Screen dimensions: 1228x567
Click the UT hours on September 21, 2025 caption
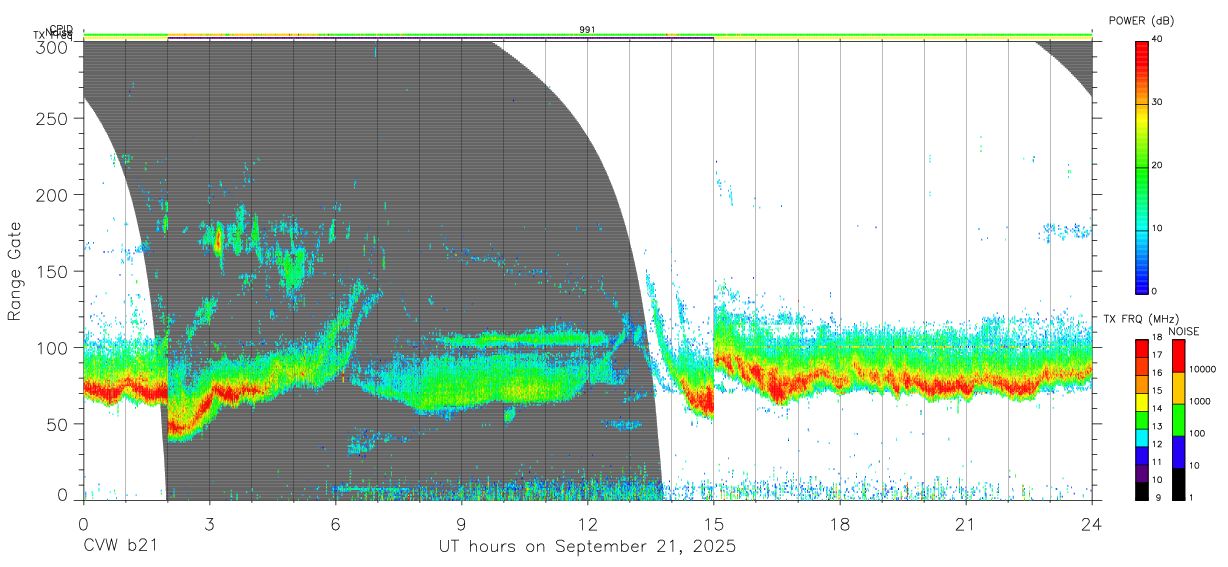[x=587, y=547]
